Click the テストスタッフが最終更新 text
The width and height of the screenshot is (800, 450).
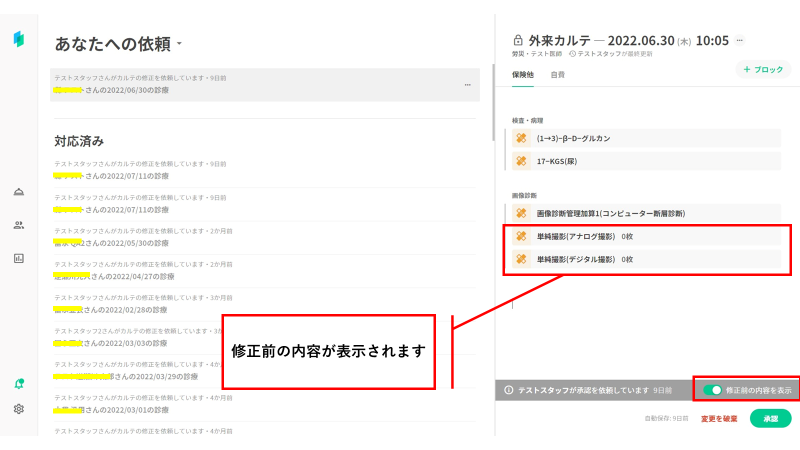coord(615,54)
